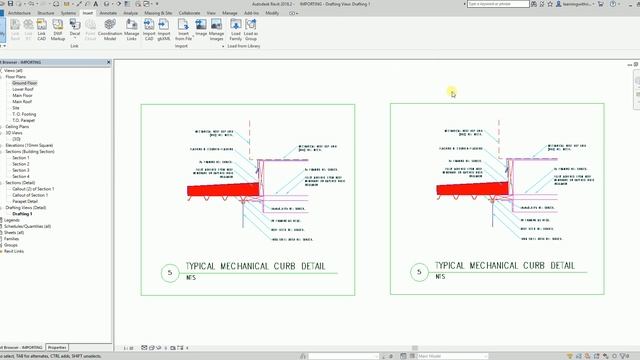Open the Add-Ins ribbon tab
Screen dimensions: 640x360
pyautogui.click(x=251, y=13)
